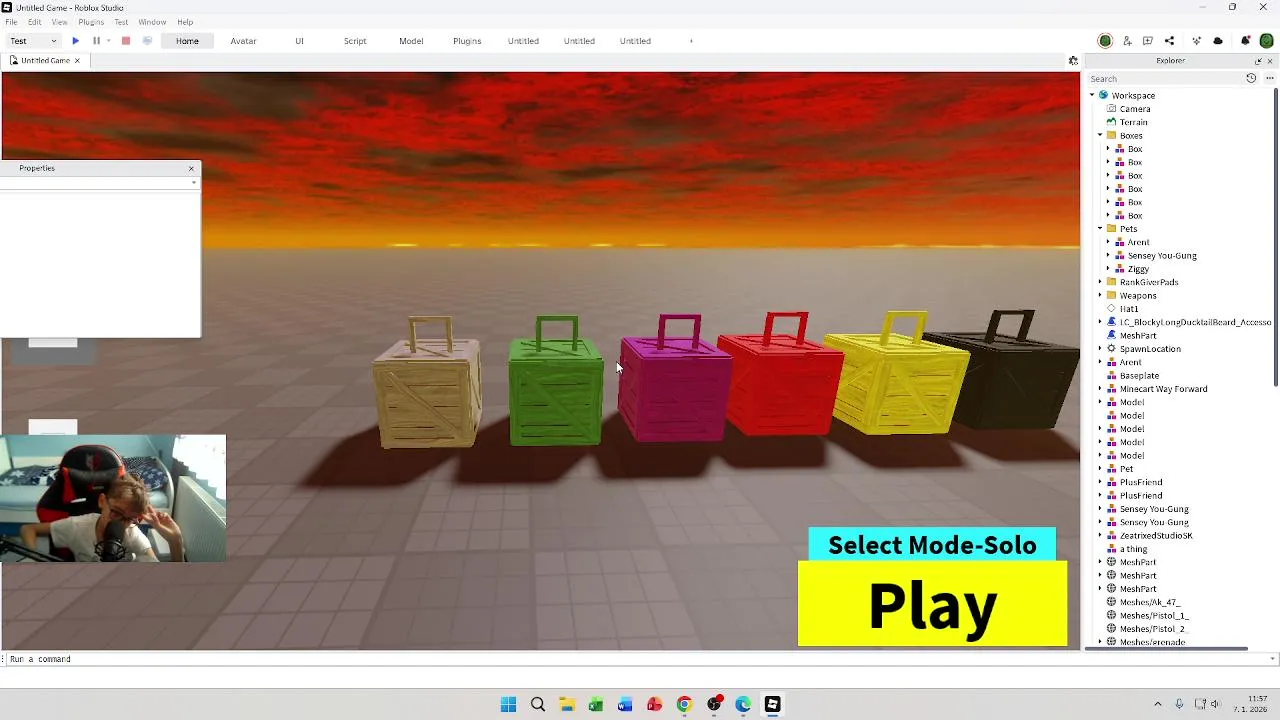The width and height of the screenshot is (1280, 720).
Task: Open the Windows Start menu
Action: tap(508, 705)
